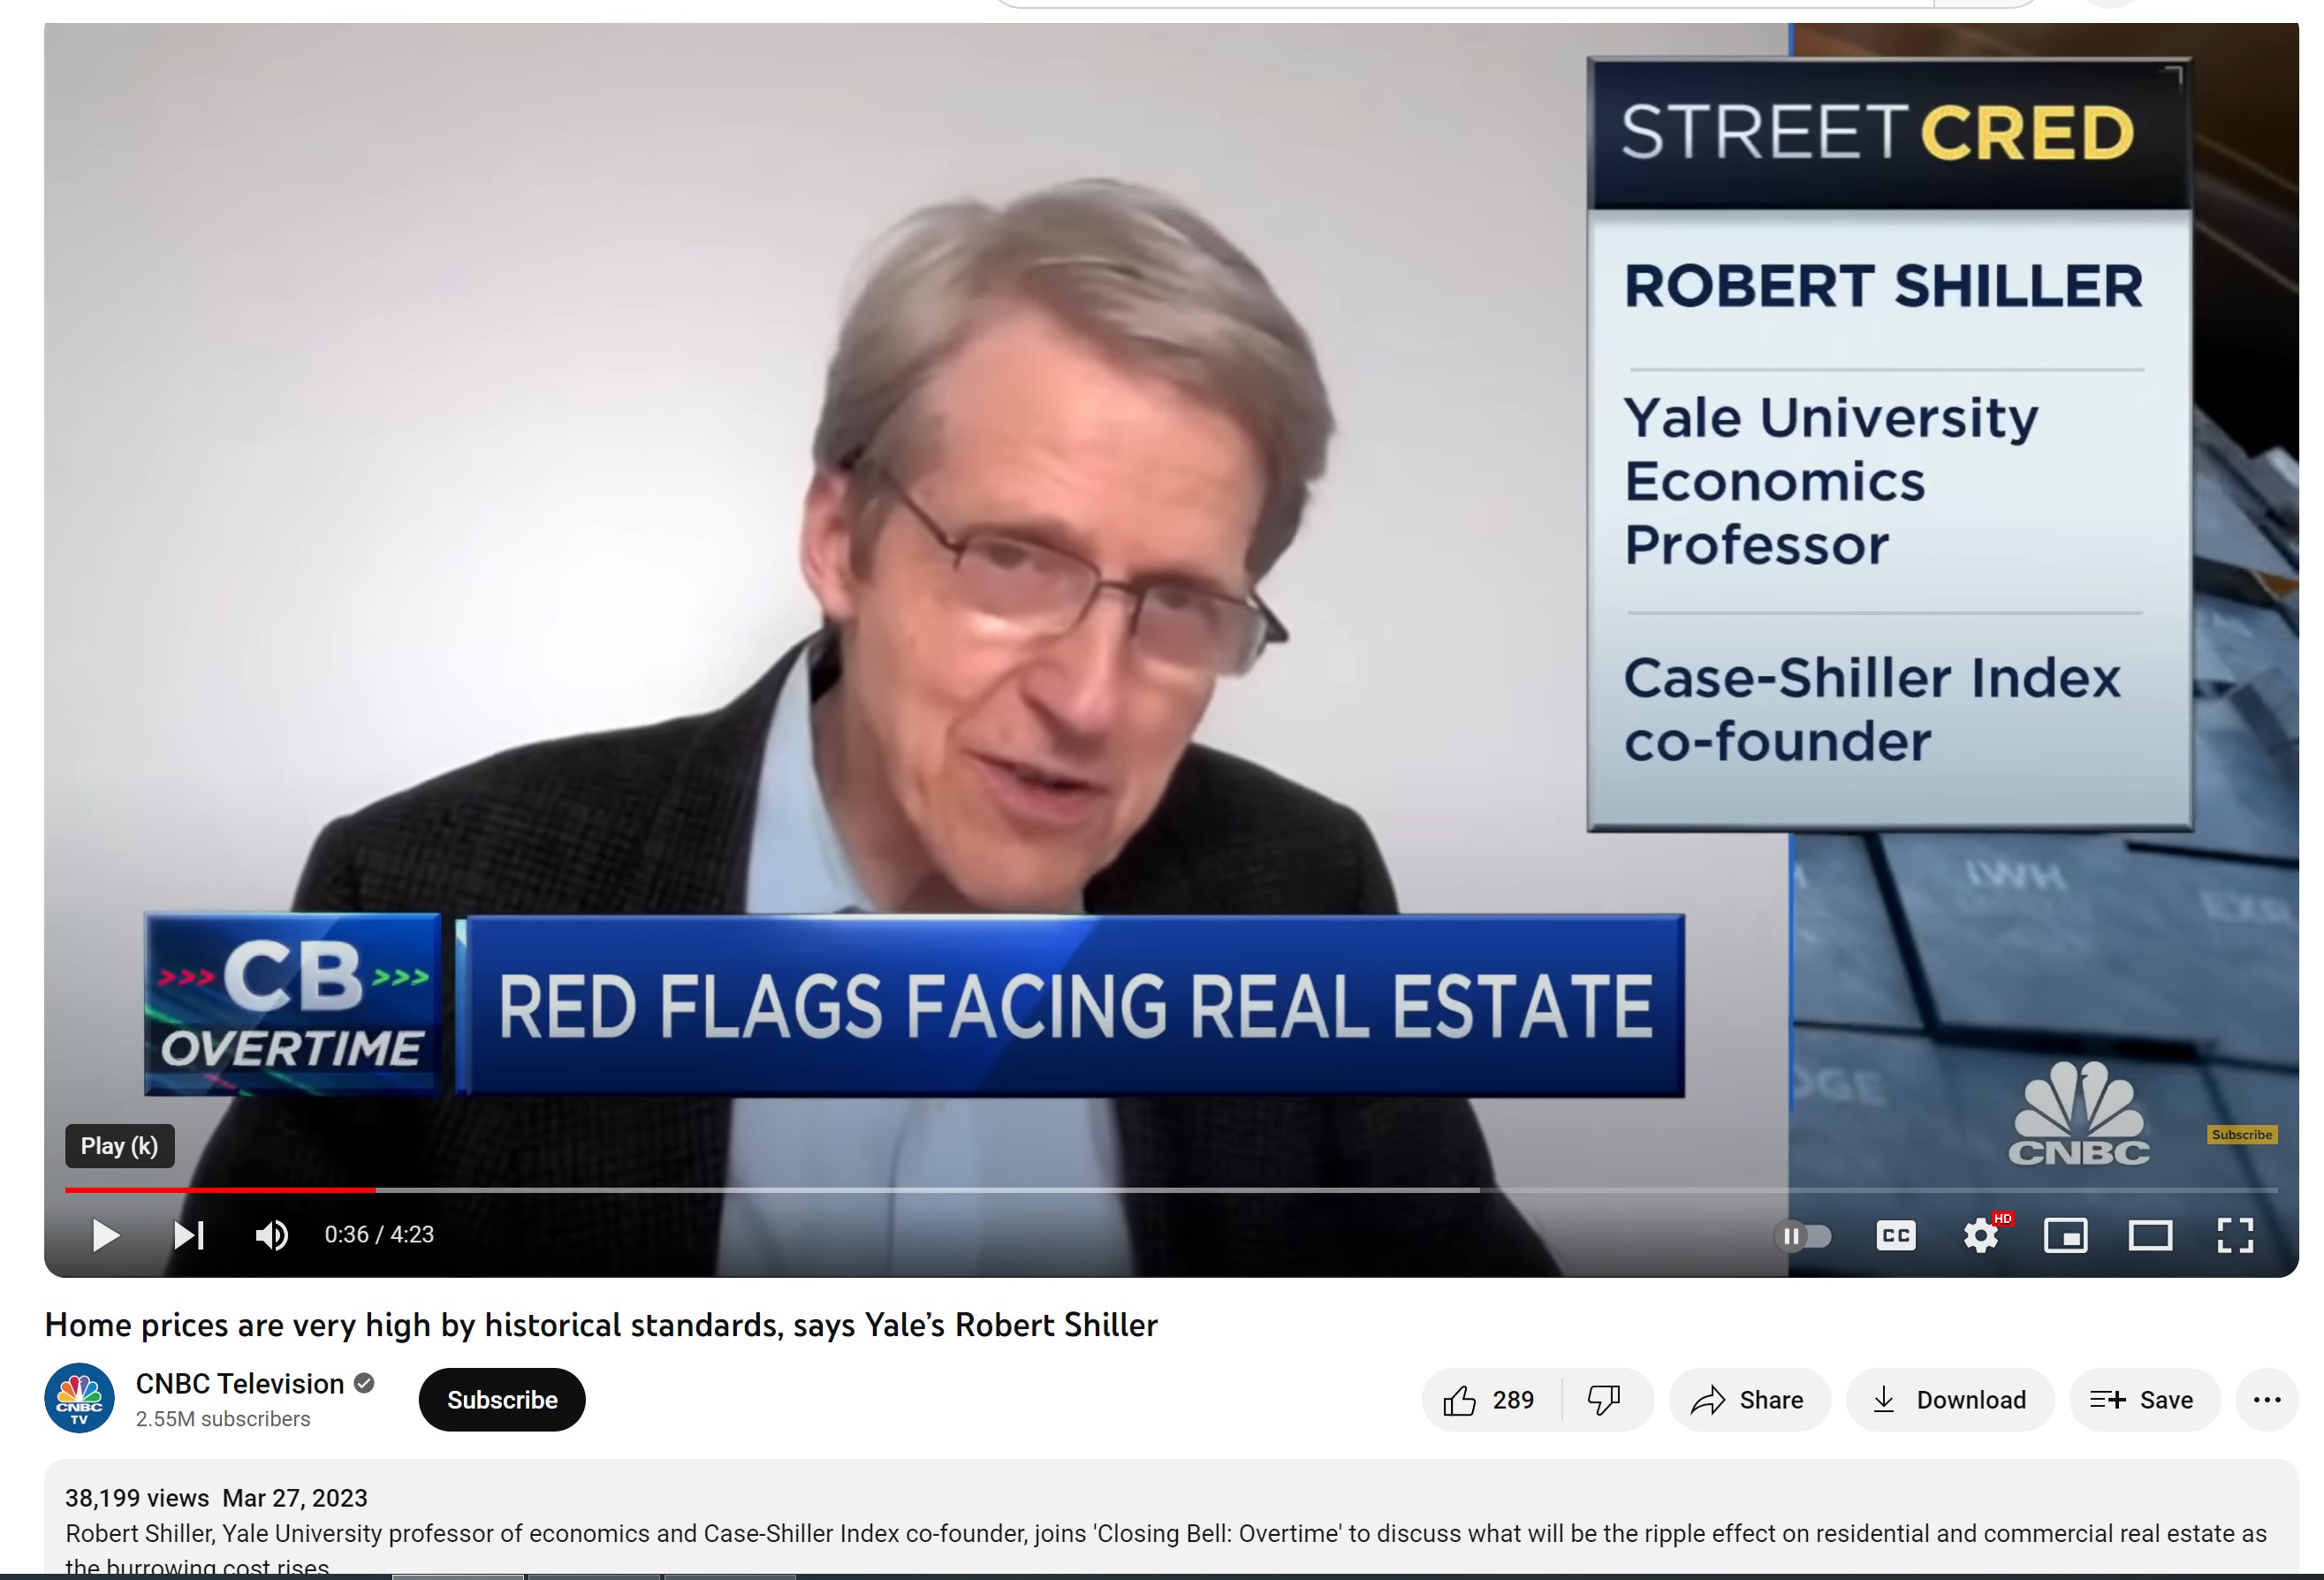The width and height of the screenshot is (2324, 1580).
Task: Save video to a playlist
Action: pyautogui.click(x=2144, y=1400)
